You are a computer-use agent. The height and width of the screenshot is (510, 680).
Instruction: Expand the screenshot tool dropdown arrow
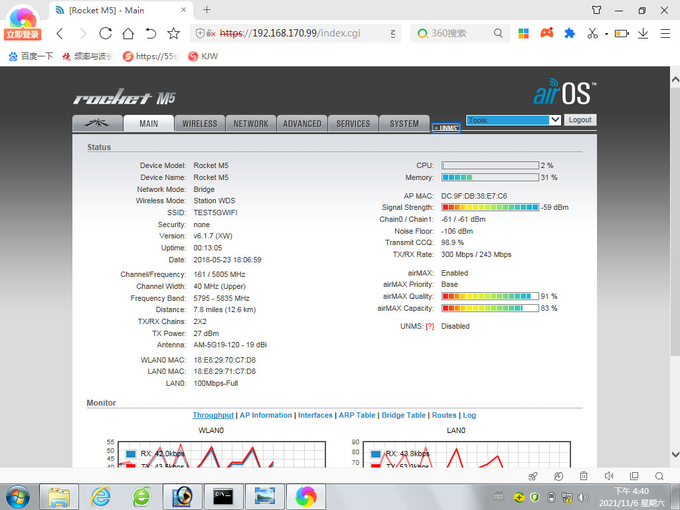pos(606,33)
